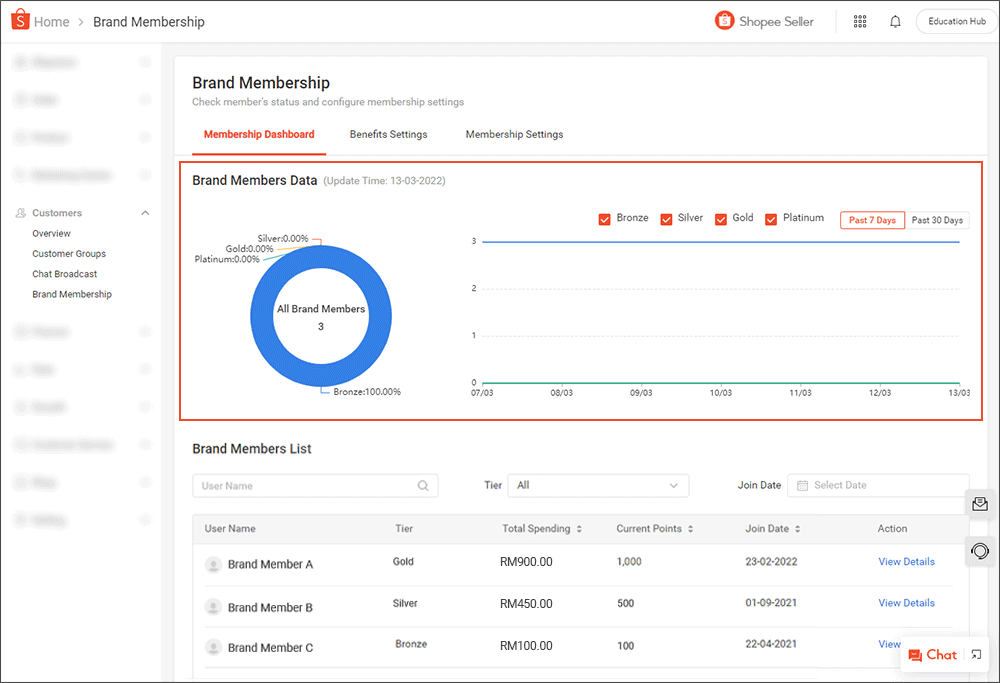Click the blue Bronze donut chart ring

(x=261, y=316)
